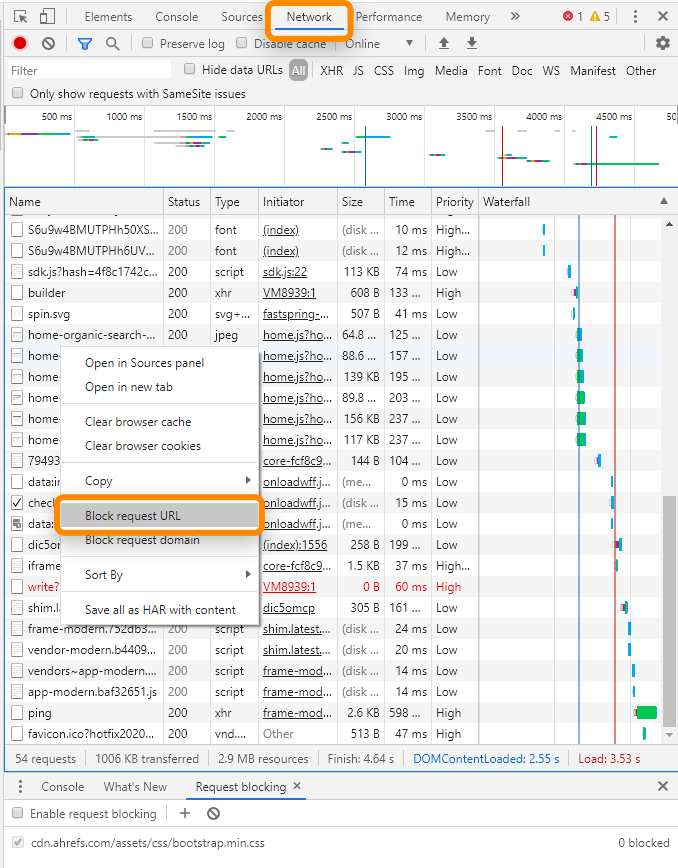Open the network settings gear
678x868 pixels.
(x=662, y=44)
